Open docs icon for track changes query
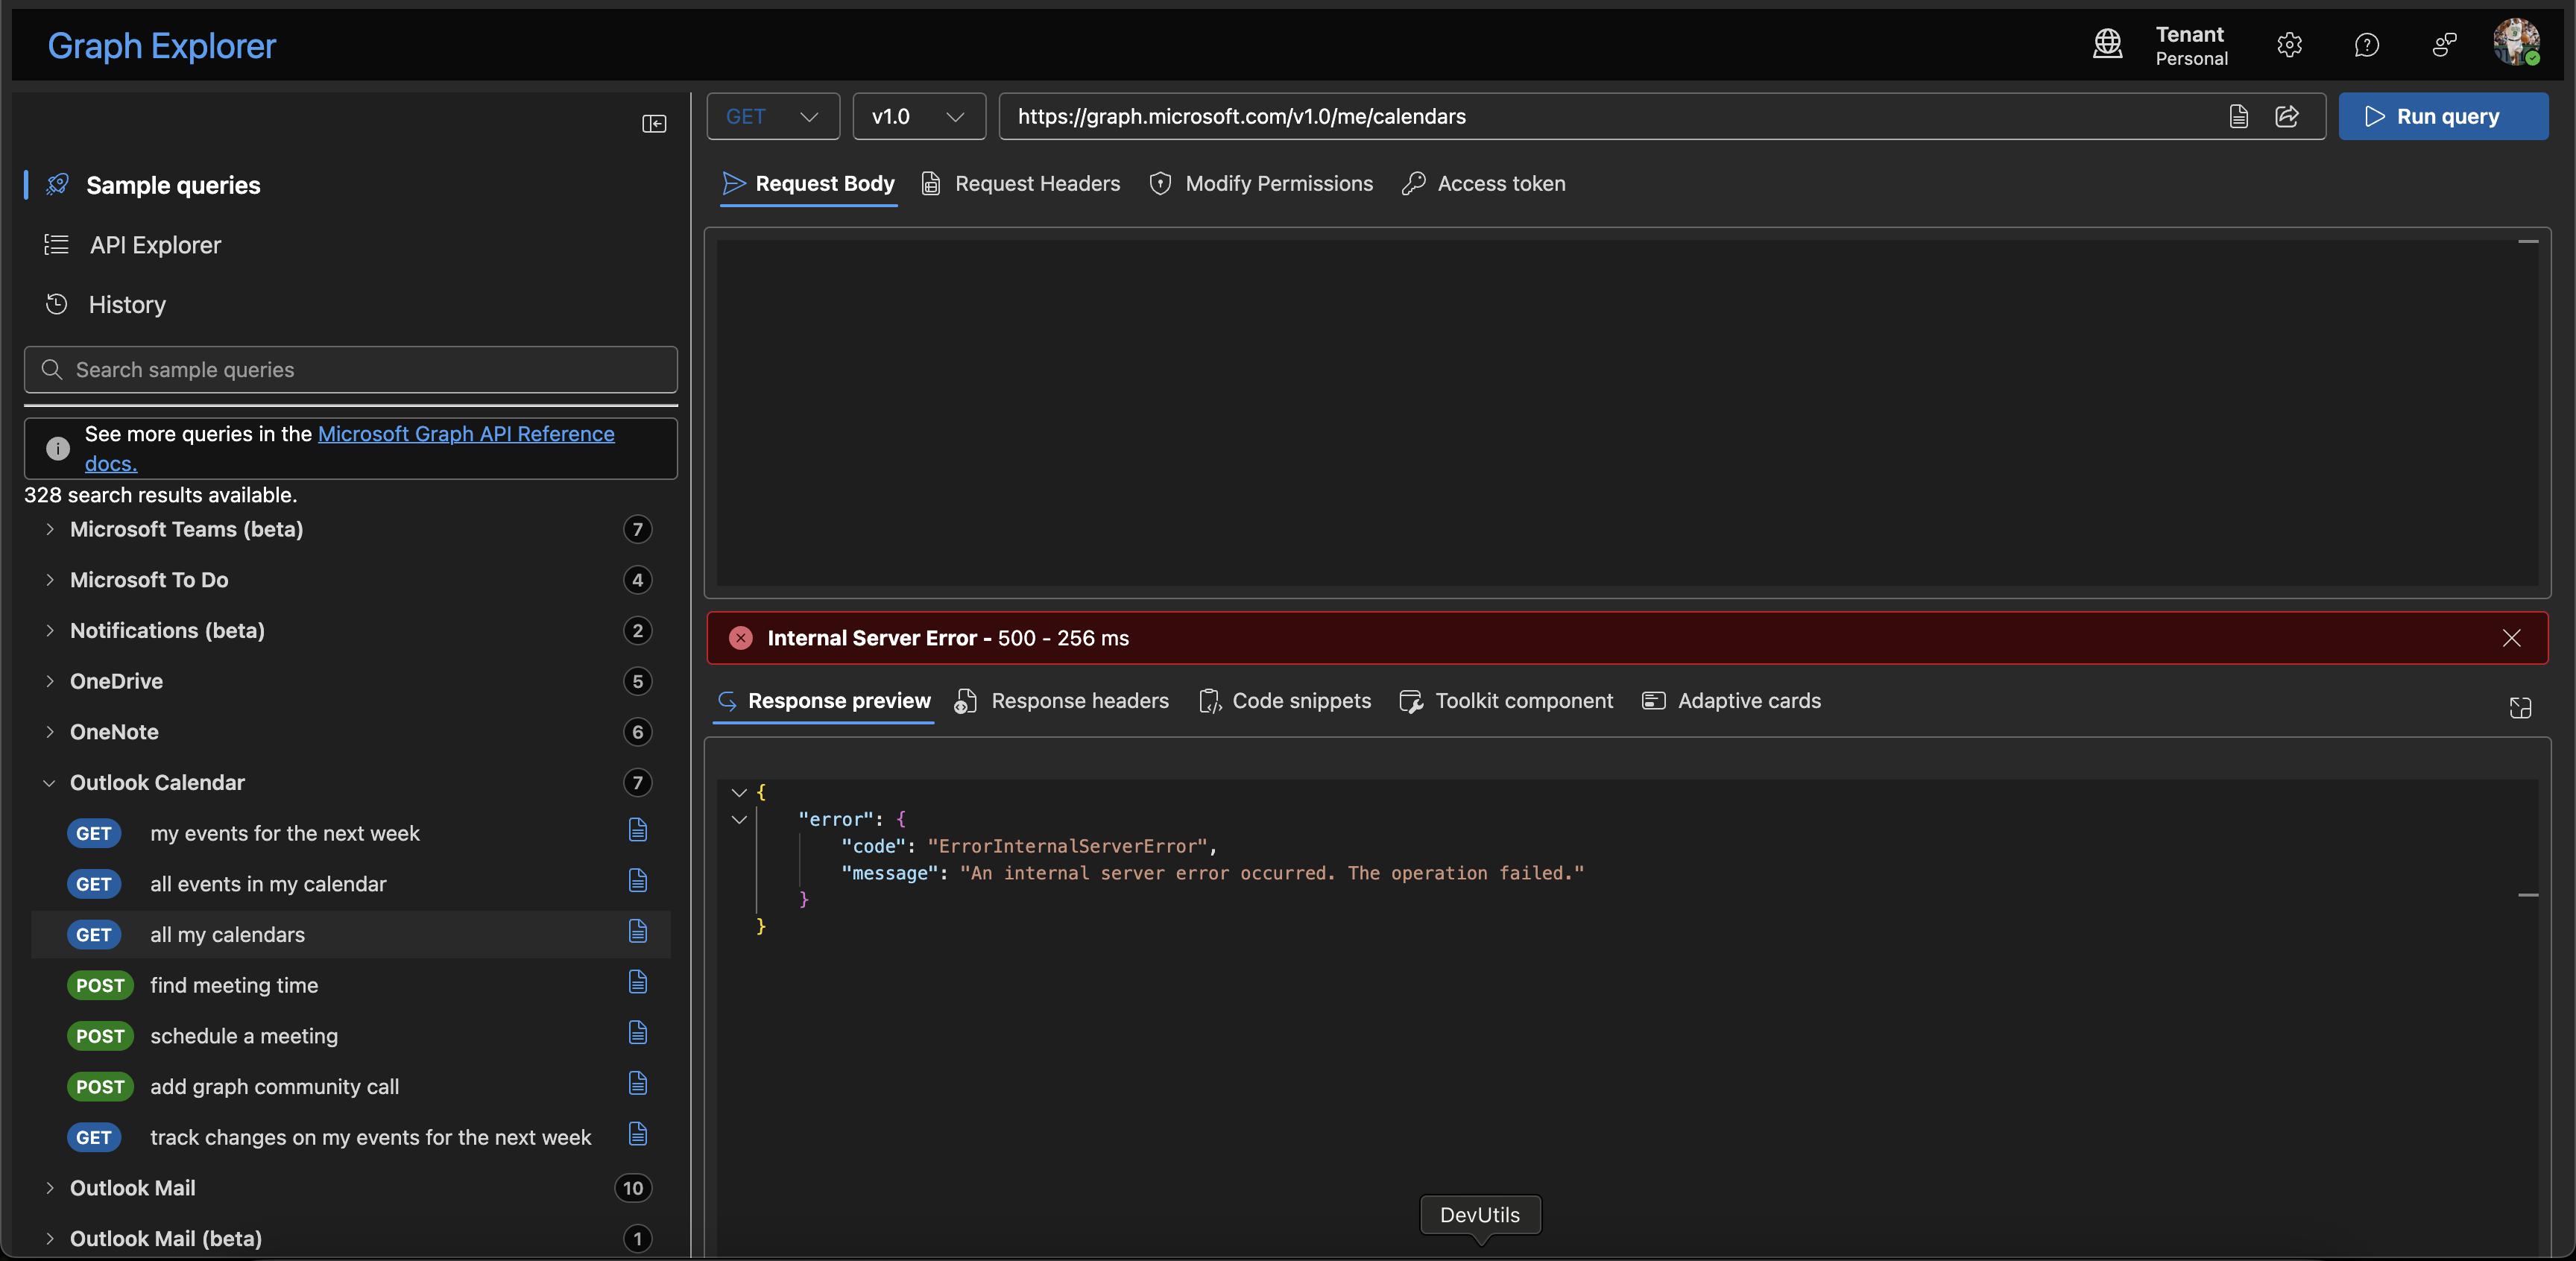 [637, 1134]
